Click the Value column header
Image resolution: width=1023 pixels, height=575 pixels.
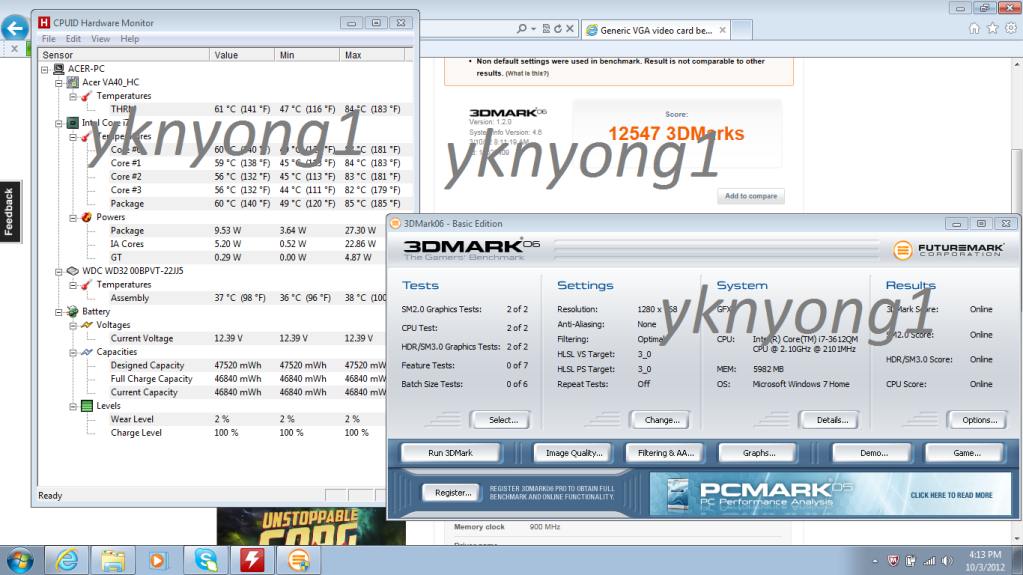click(x=242, y=55)
